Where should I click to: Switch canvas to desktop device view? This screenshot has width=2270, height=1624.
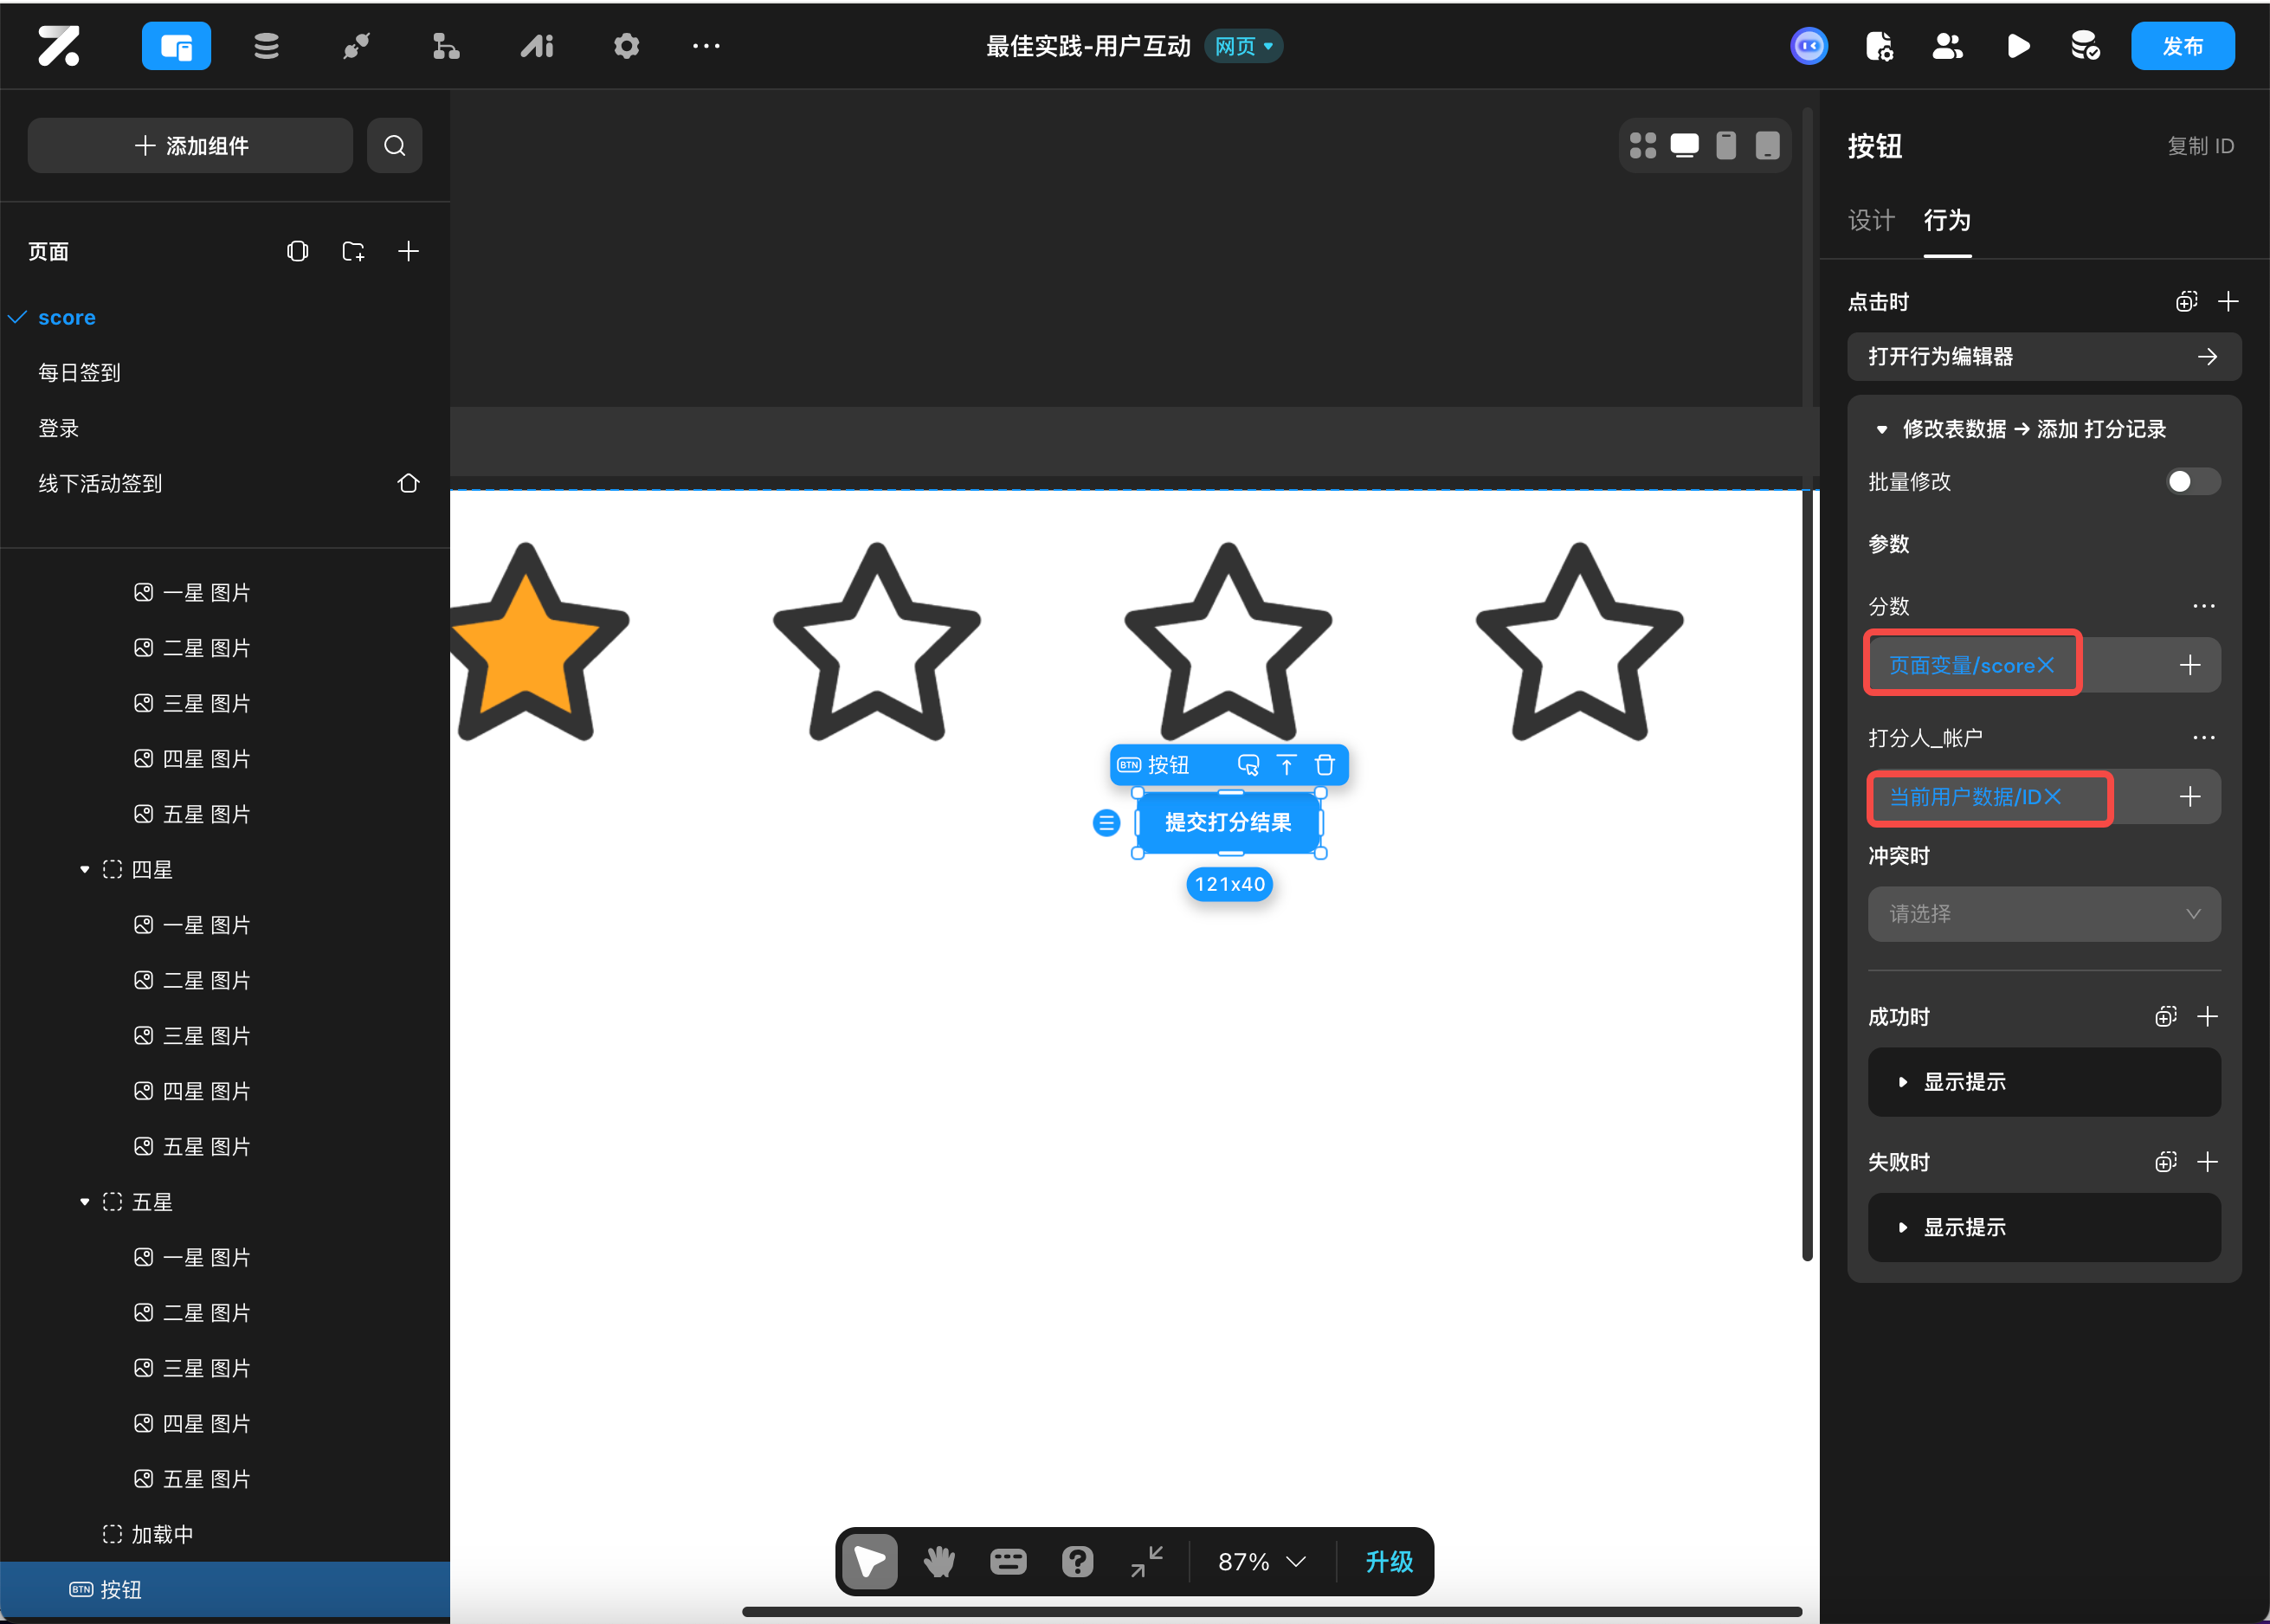click(1684, 145)
